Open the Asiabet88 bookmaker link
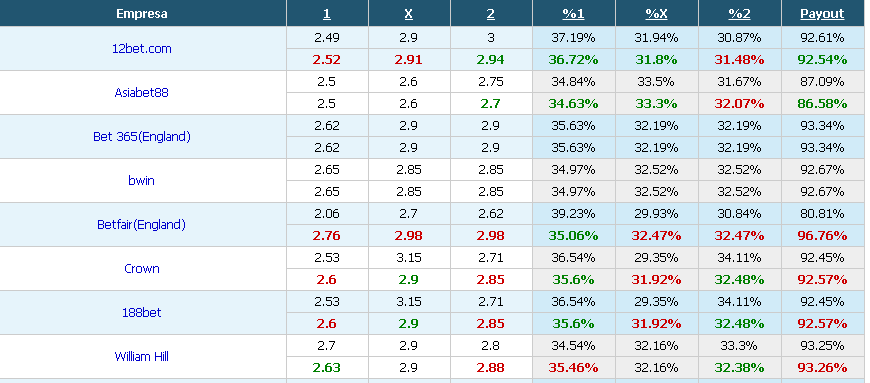This screenshot has height=383, width=870. tap(141, 92)
